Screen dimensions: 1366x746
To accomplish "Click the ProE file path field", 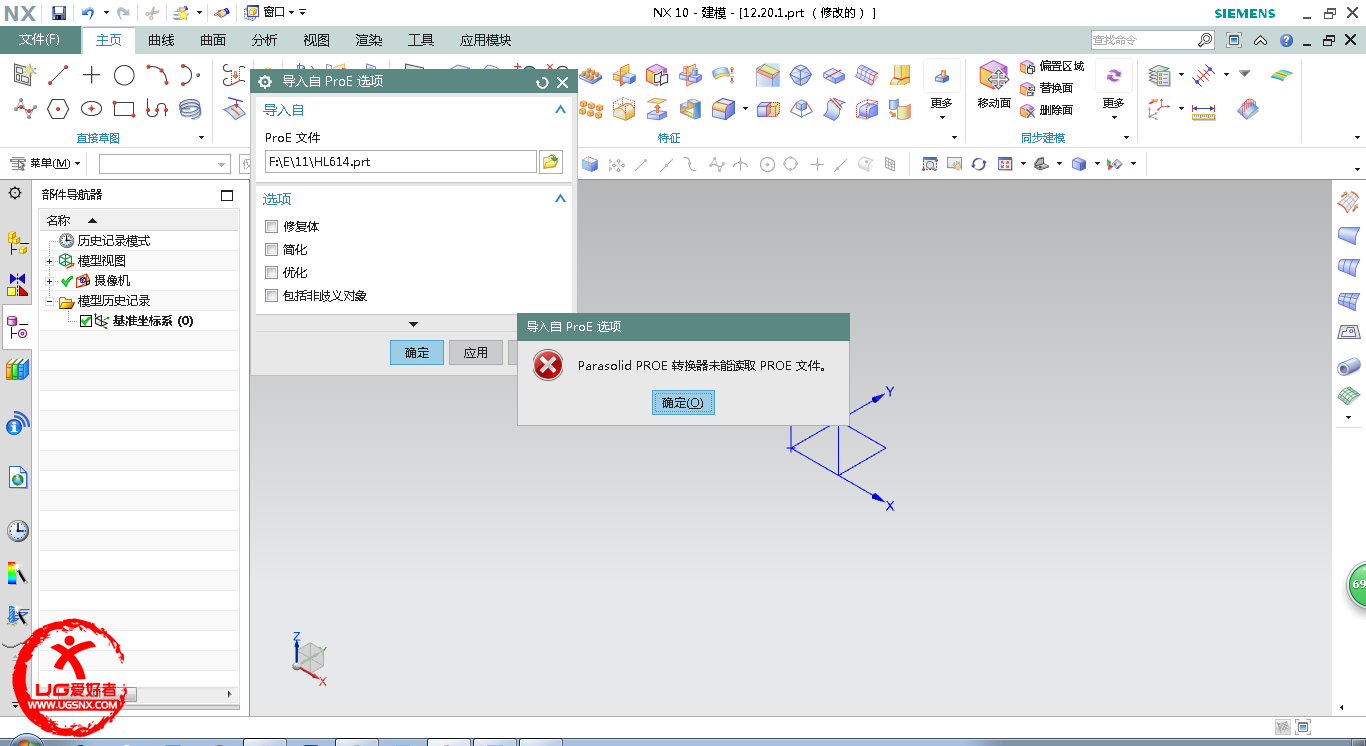I will (x=400, y=161).
